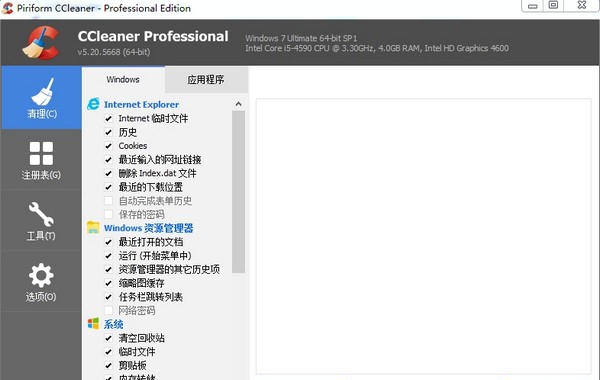Click the v5.20.5668 (64-bit) version text

click(114, 52)
